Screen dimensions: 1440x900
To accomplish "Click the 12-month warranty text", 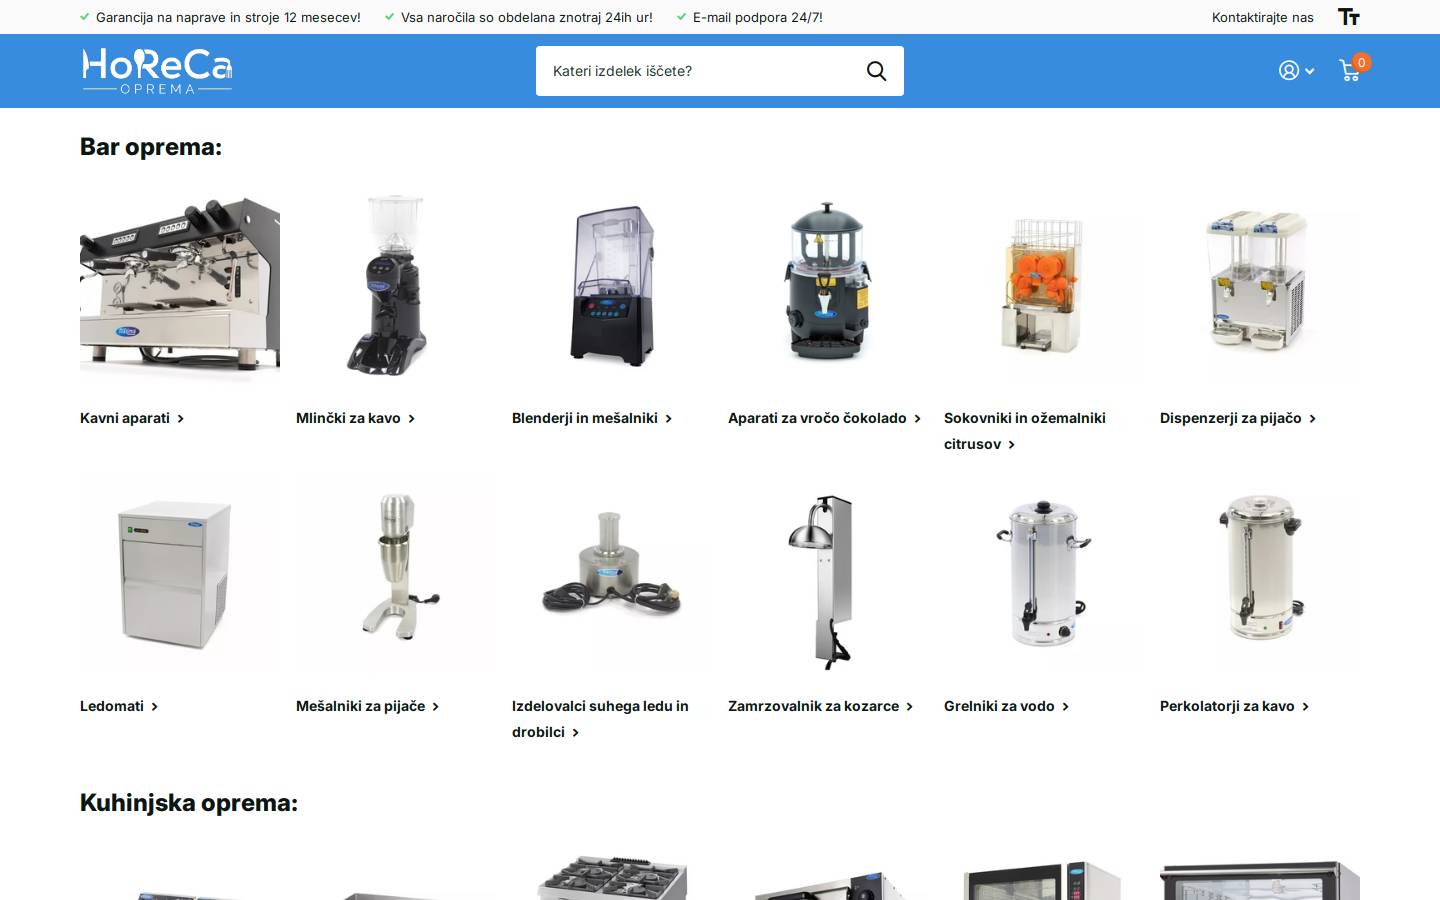I will (228, 17).
